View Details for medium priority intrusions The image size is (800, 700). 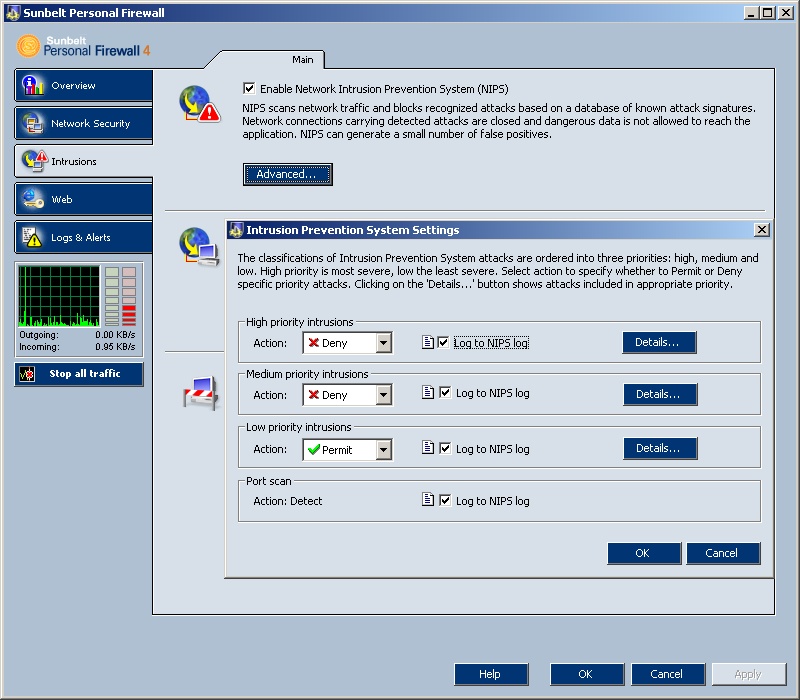click(x=659, y=395)
